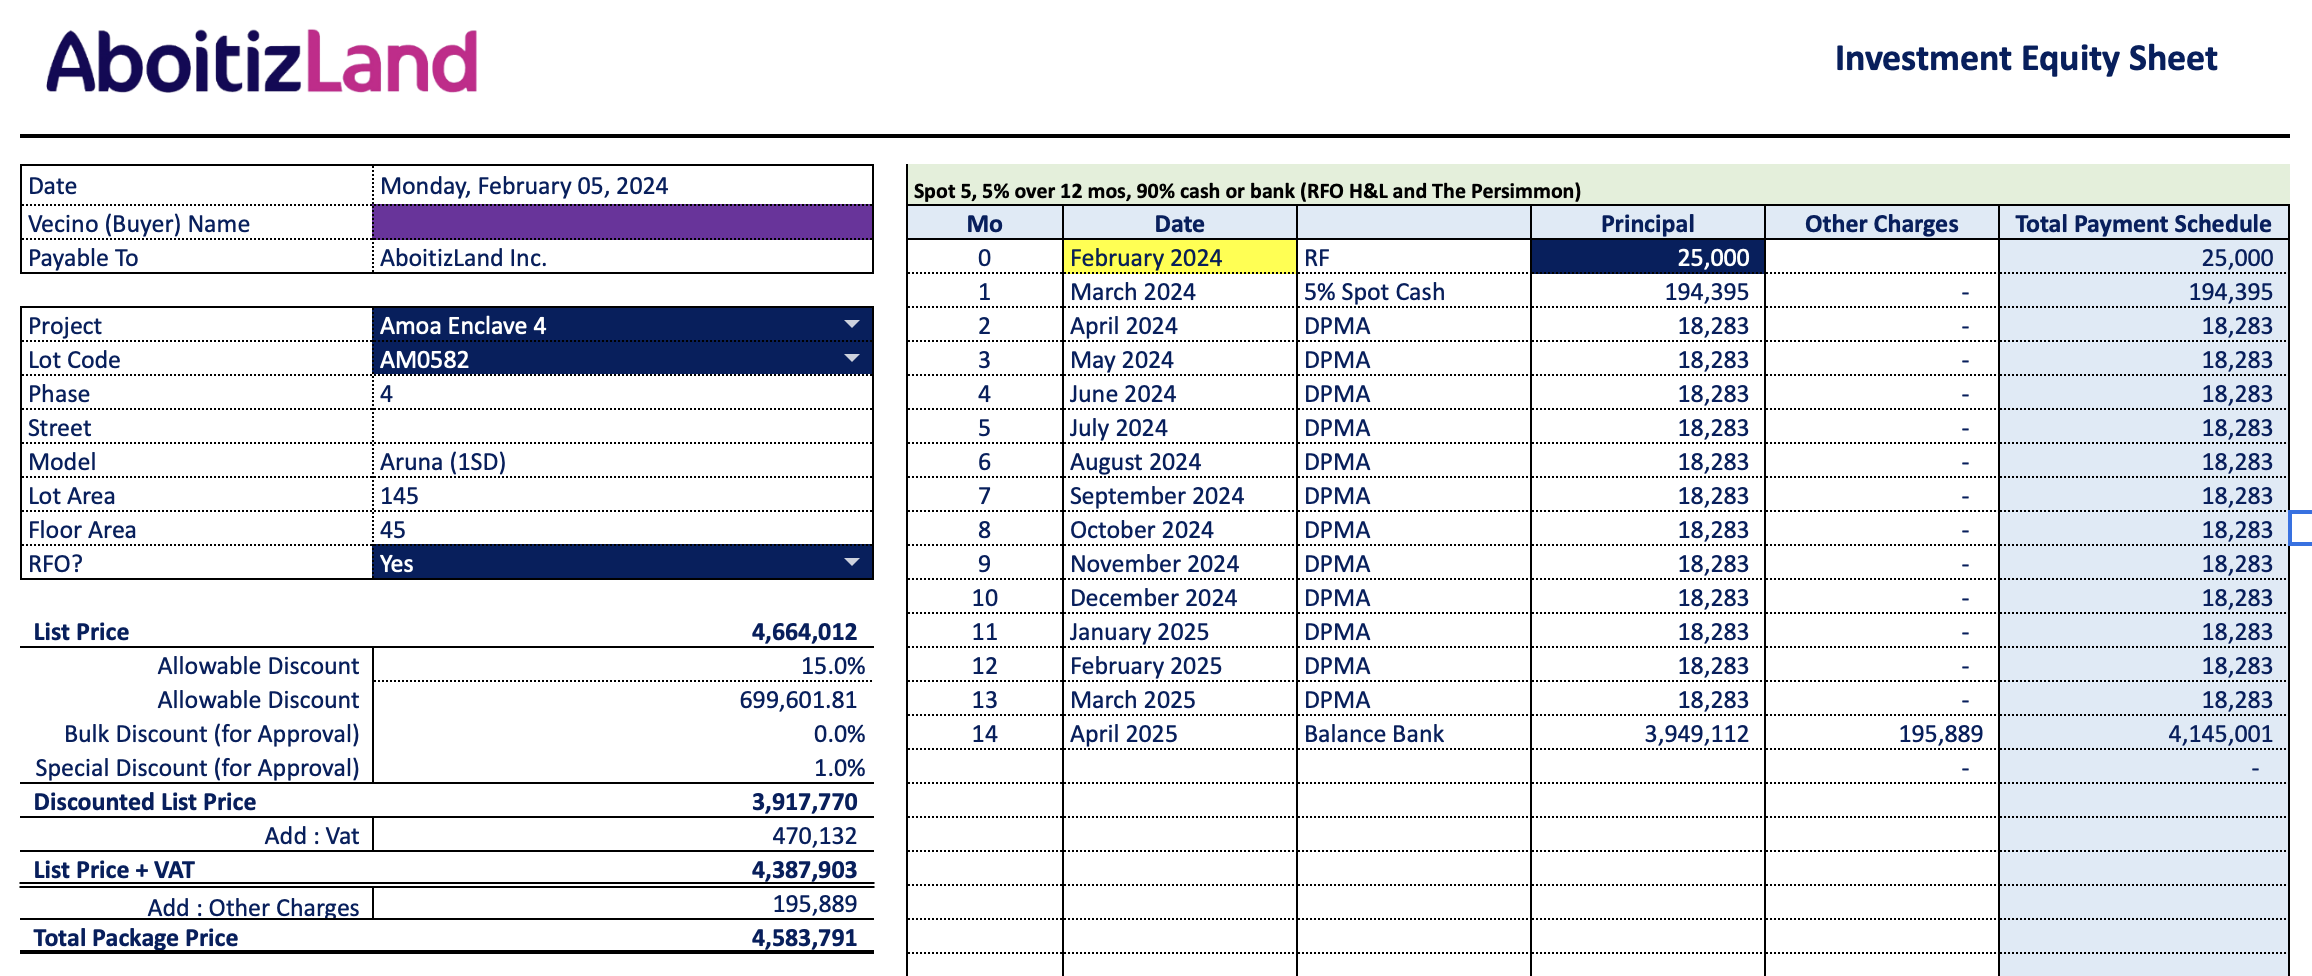The image size is (2312, 976).
Task: Select the 195,889 Other Charges cell for April 2025
Action: (x=1882, y=733)
